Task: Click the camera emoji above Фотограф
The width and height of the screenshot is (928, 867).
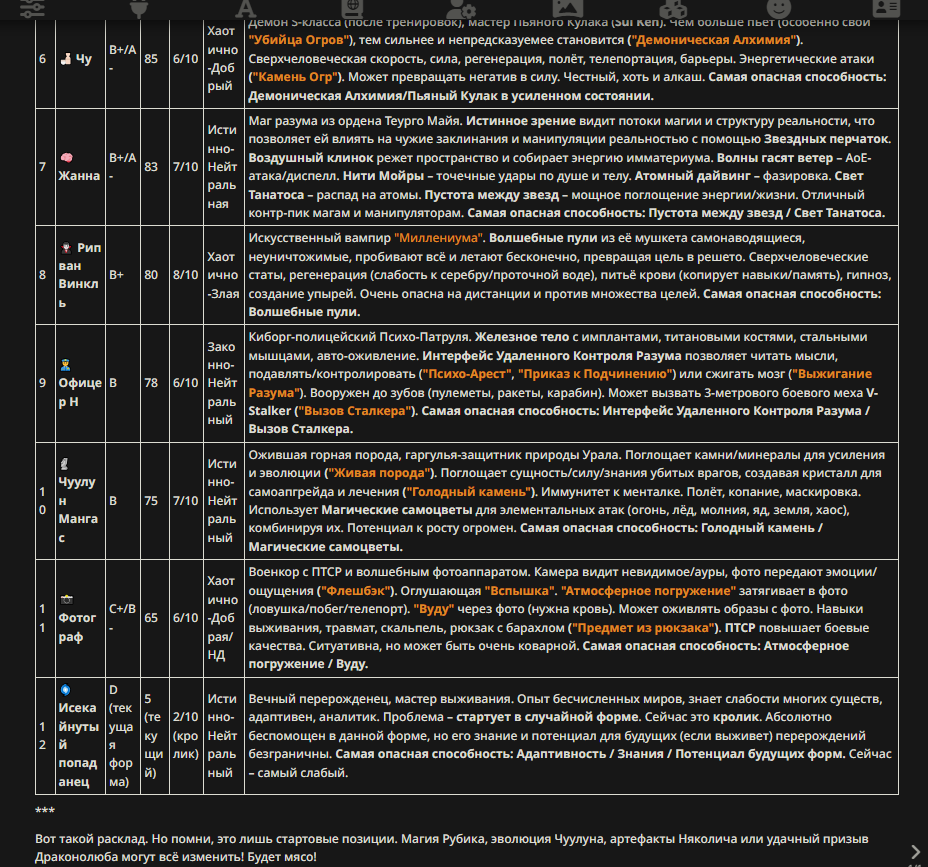Action: point(66,600)
